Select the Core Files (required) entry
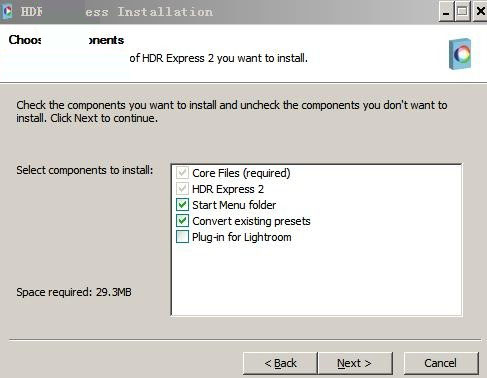 pos(241,173)
